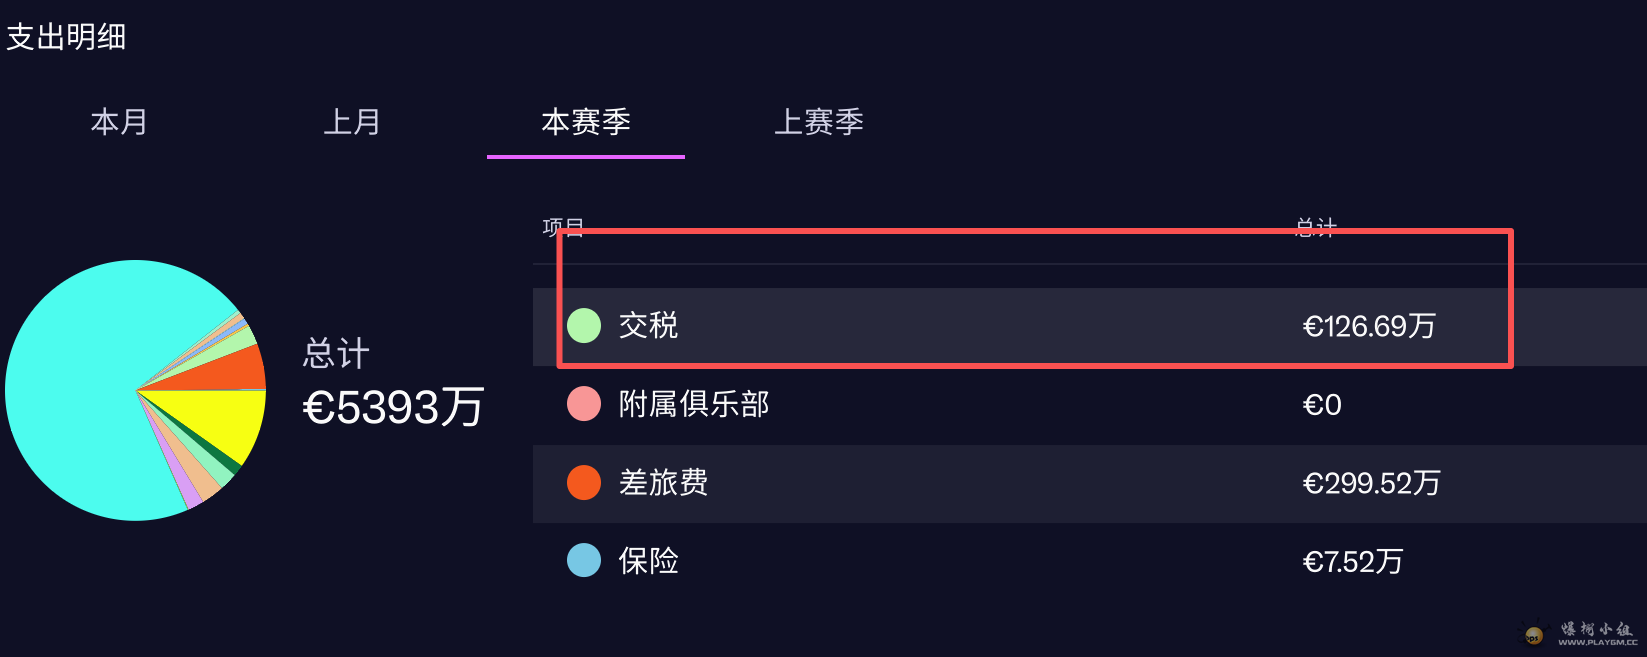Click the 差旅费 row label
Screen dimensions: 1647x657
pyautogui.click(x=663, y=482)
